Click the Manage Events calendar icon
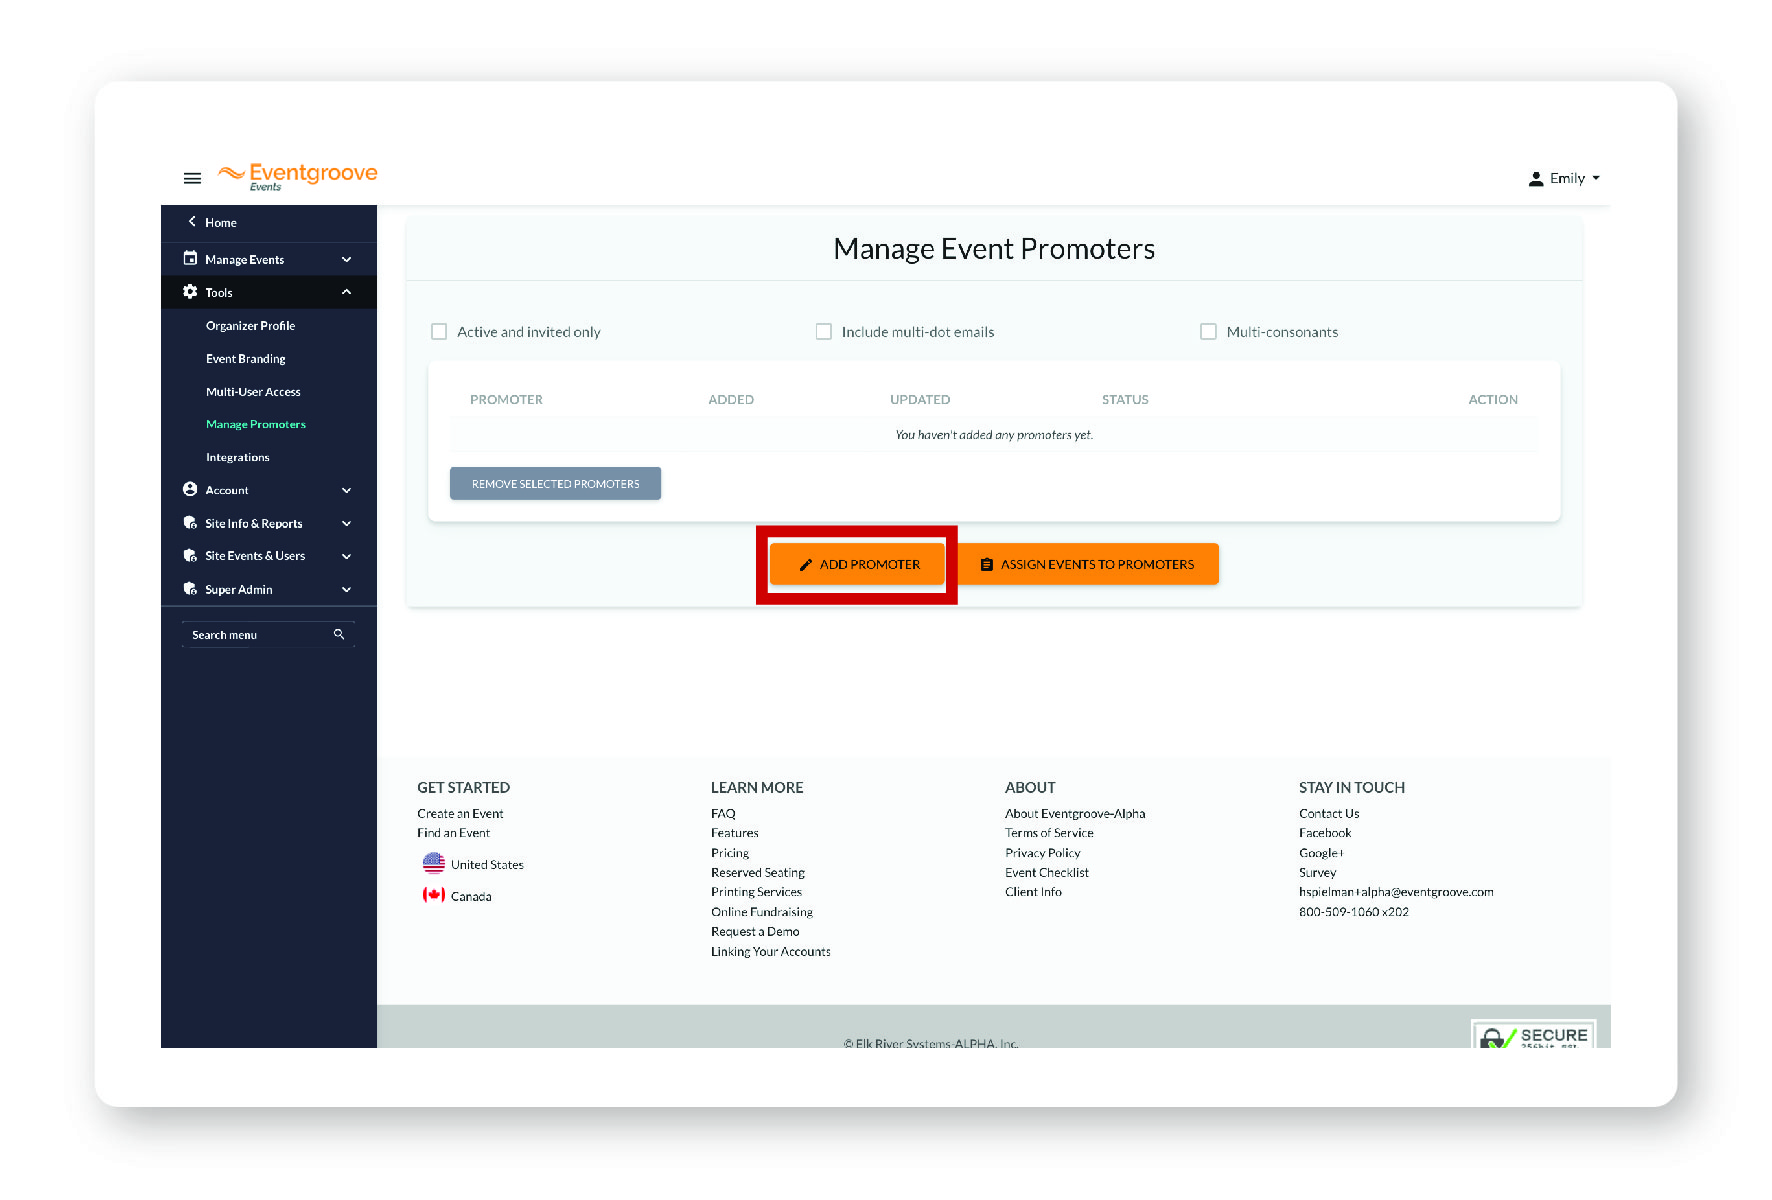This screenshot has height=1200, width=1772. point(190,259)
